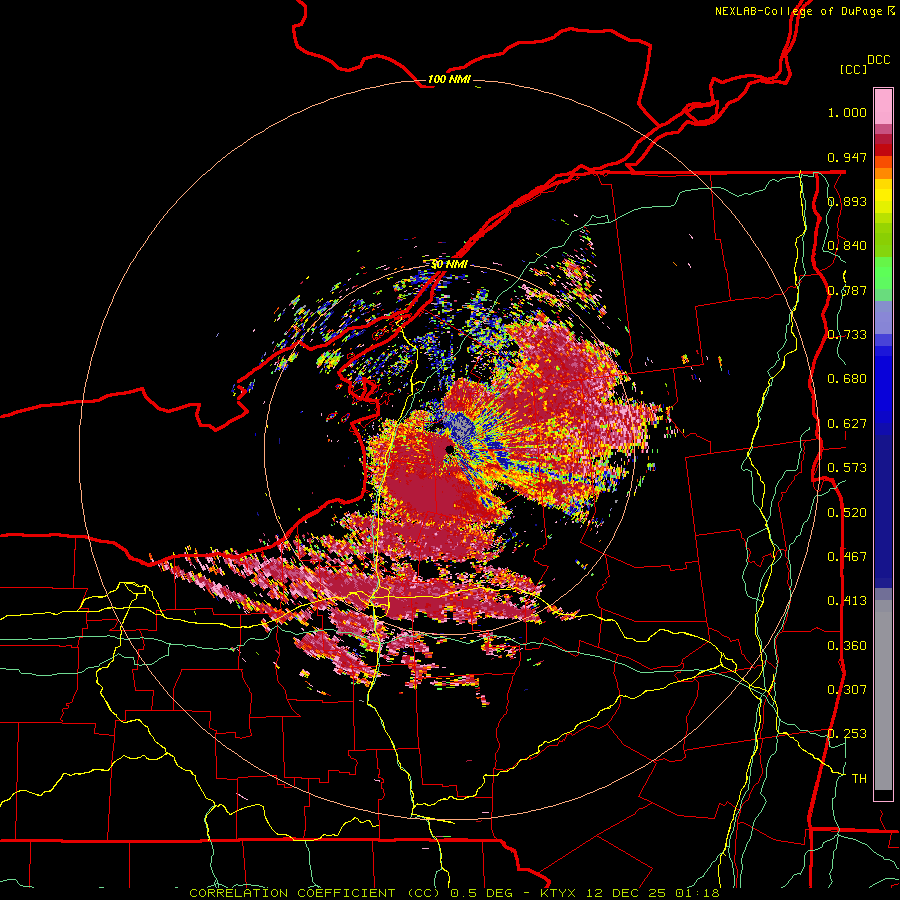Pick the 0.573 scale value
This screenshot has height=900, width=900.
pyautogui.click(x=847, y=468)
